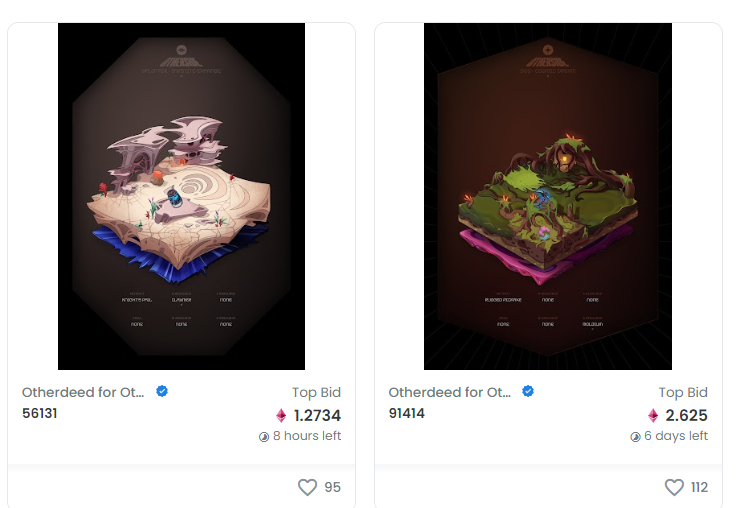Click pink Ethereum icon beside 1.2734
741x508 pixels.
(281, 415)
